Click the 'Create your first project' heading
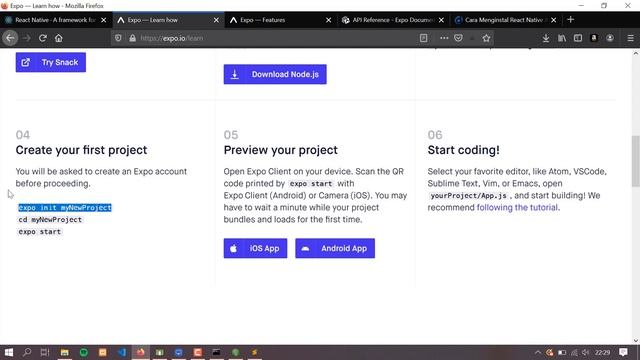The width and height of the screenshot is (640, 360). [x=81, y=150]
